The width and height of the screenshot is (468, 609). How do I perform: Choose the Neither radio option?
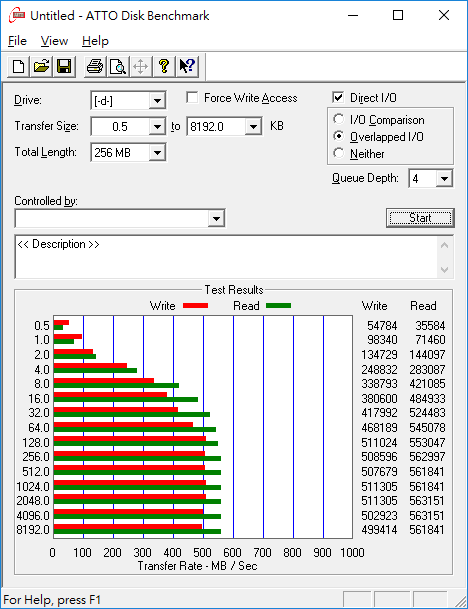(338, 153)
